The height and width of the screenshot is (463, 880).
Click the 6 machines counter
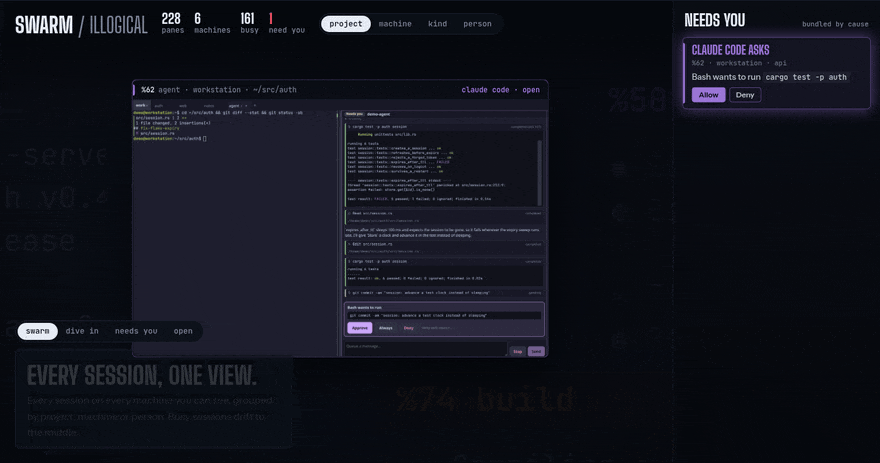212,24
